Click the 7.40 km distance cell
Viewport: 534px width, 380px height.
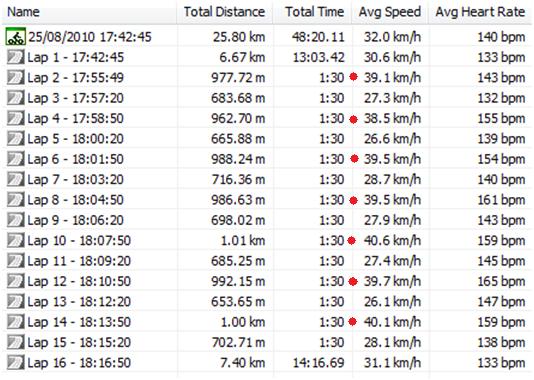click(x=243, y=363)
